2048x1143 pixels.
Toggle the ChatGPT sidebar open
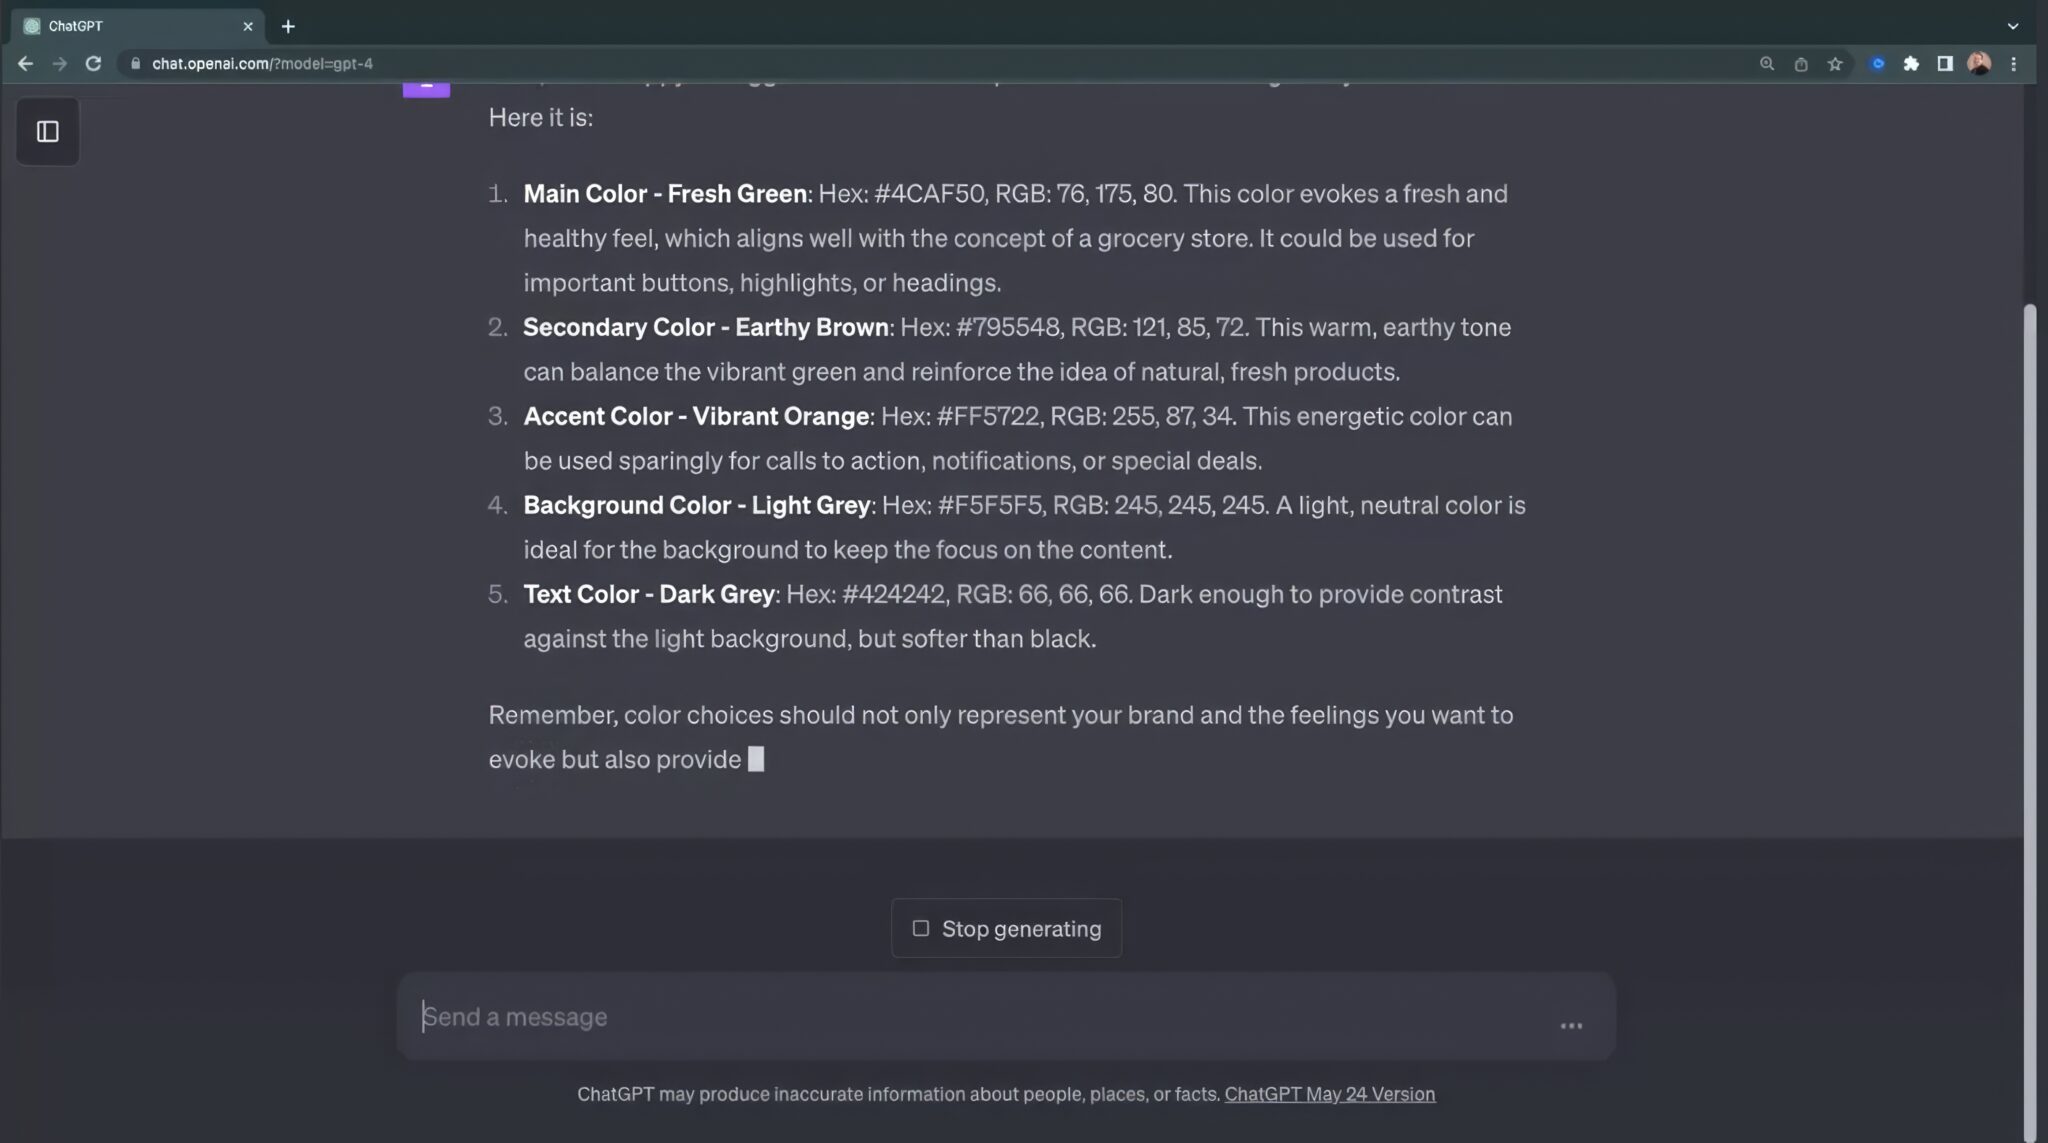point(47,131)
